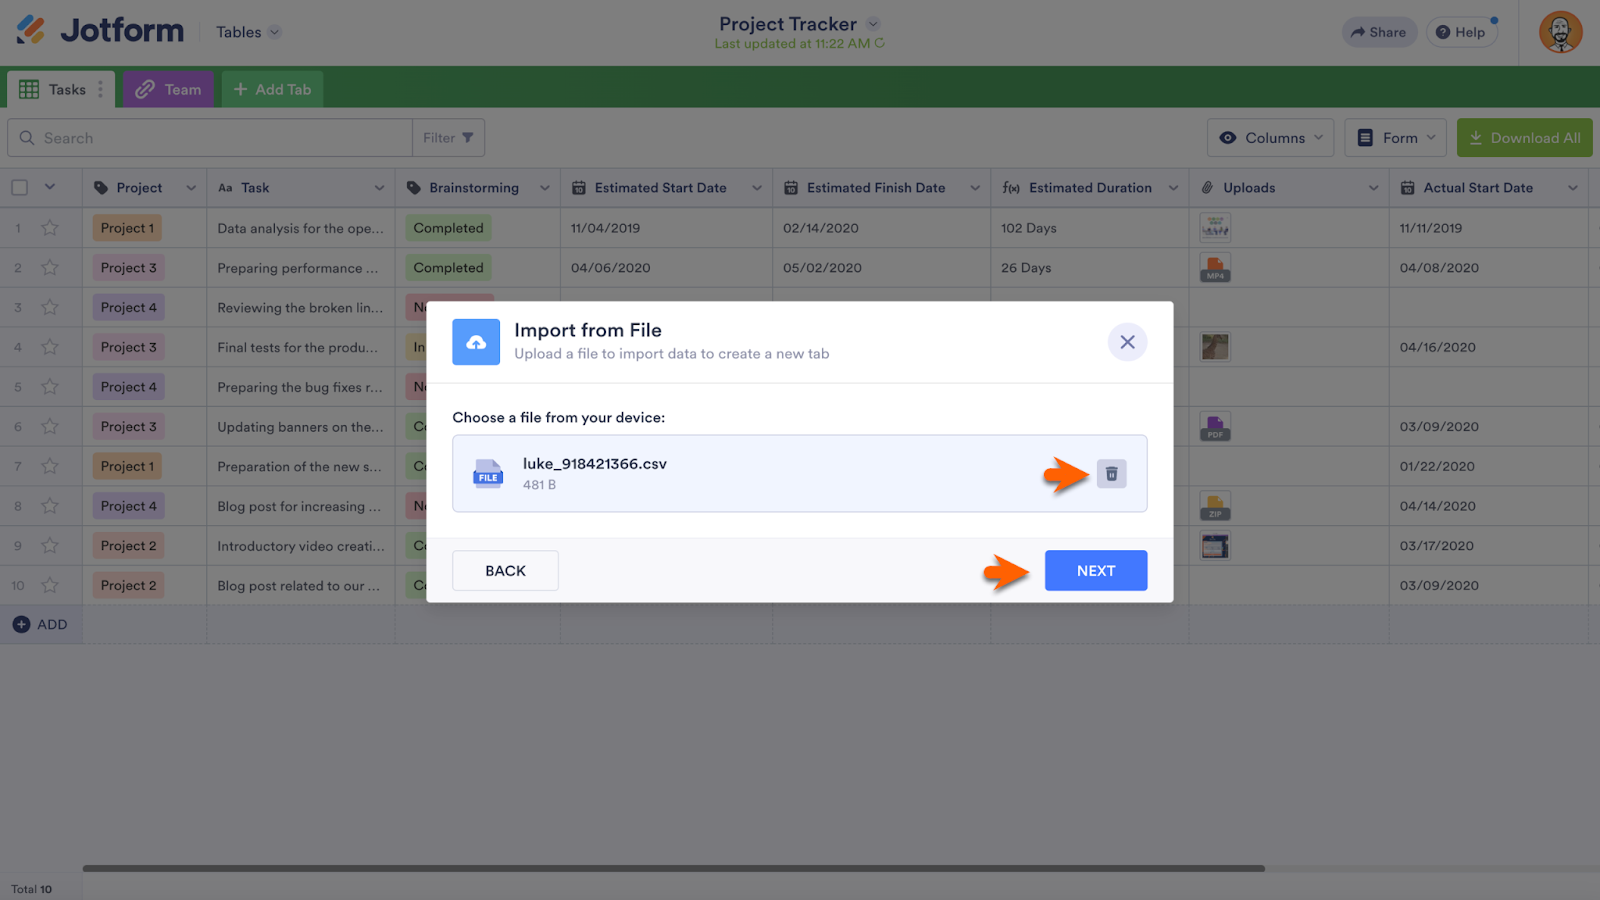Open the PDF file icon in row 6
The image size is (1600, 900).
1215,427
